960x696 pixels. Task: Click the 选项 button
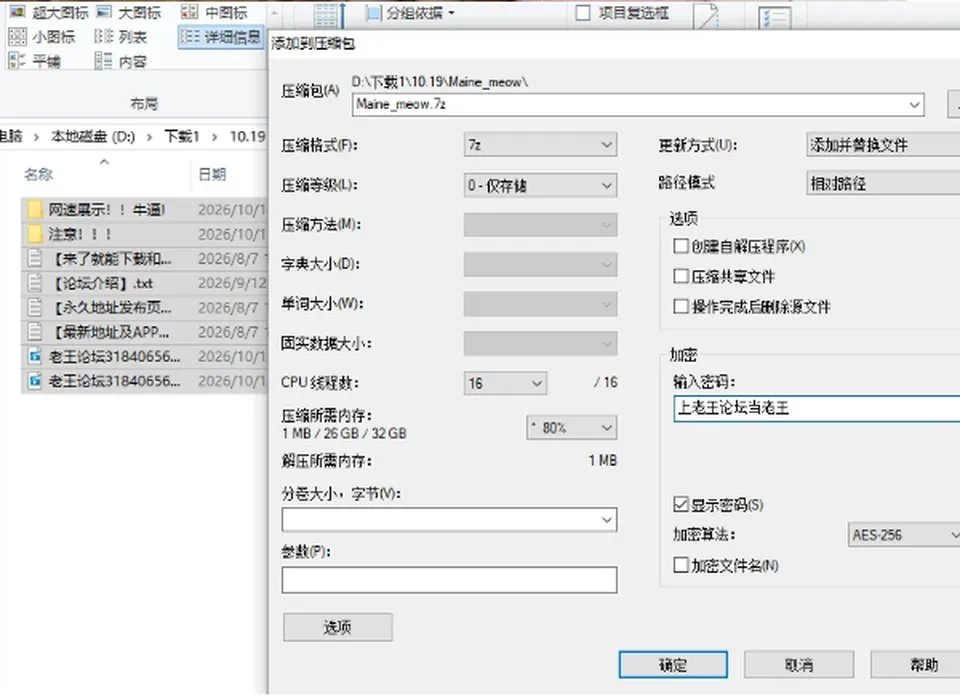(x=337, y=627)
